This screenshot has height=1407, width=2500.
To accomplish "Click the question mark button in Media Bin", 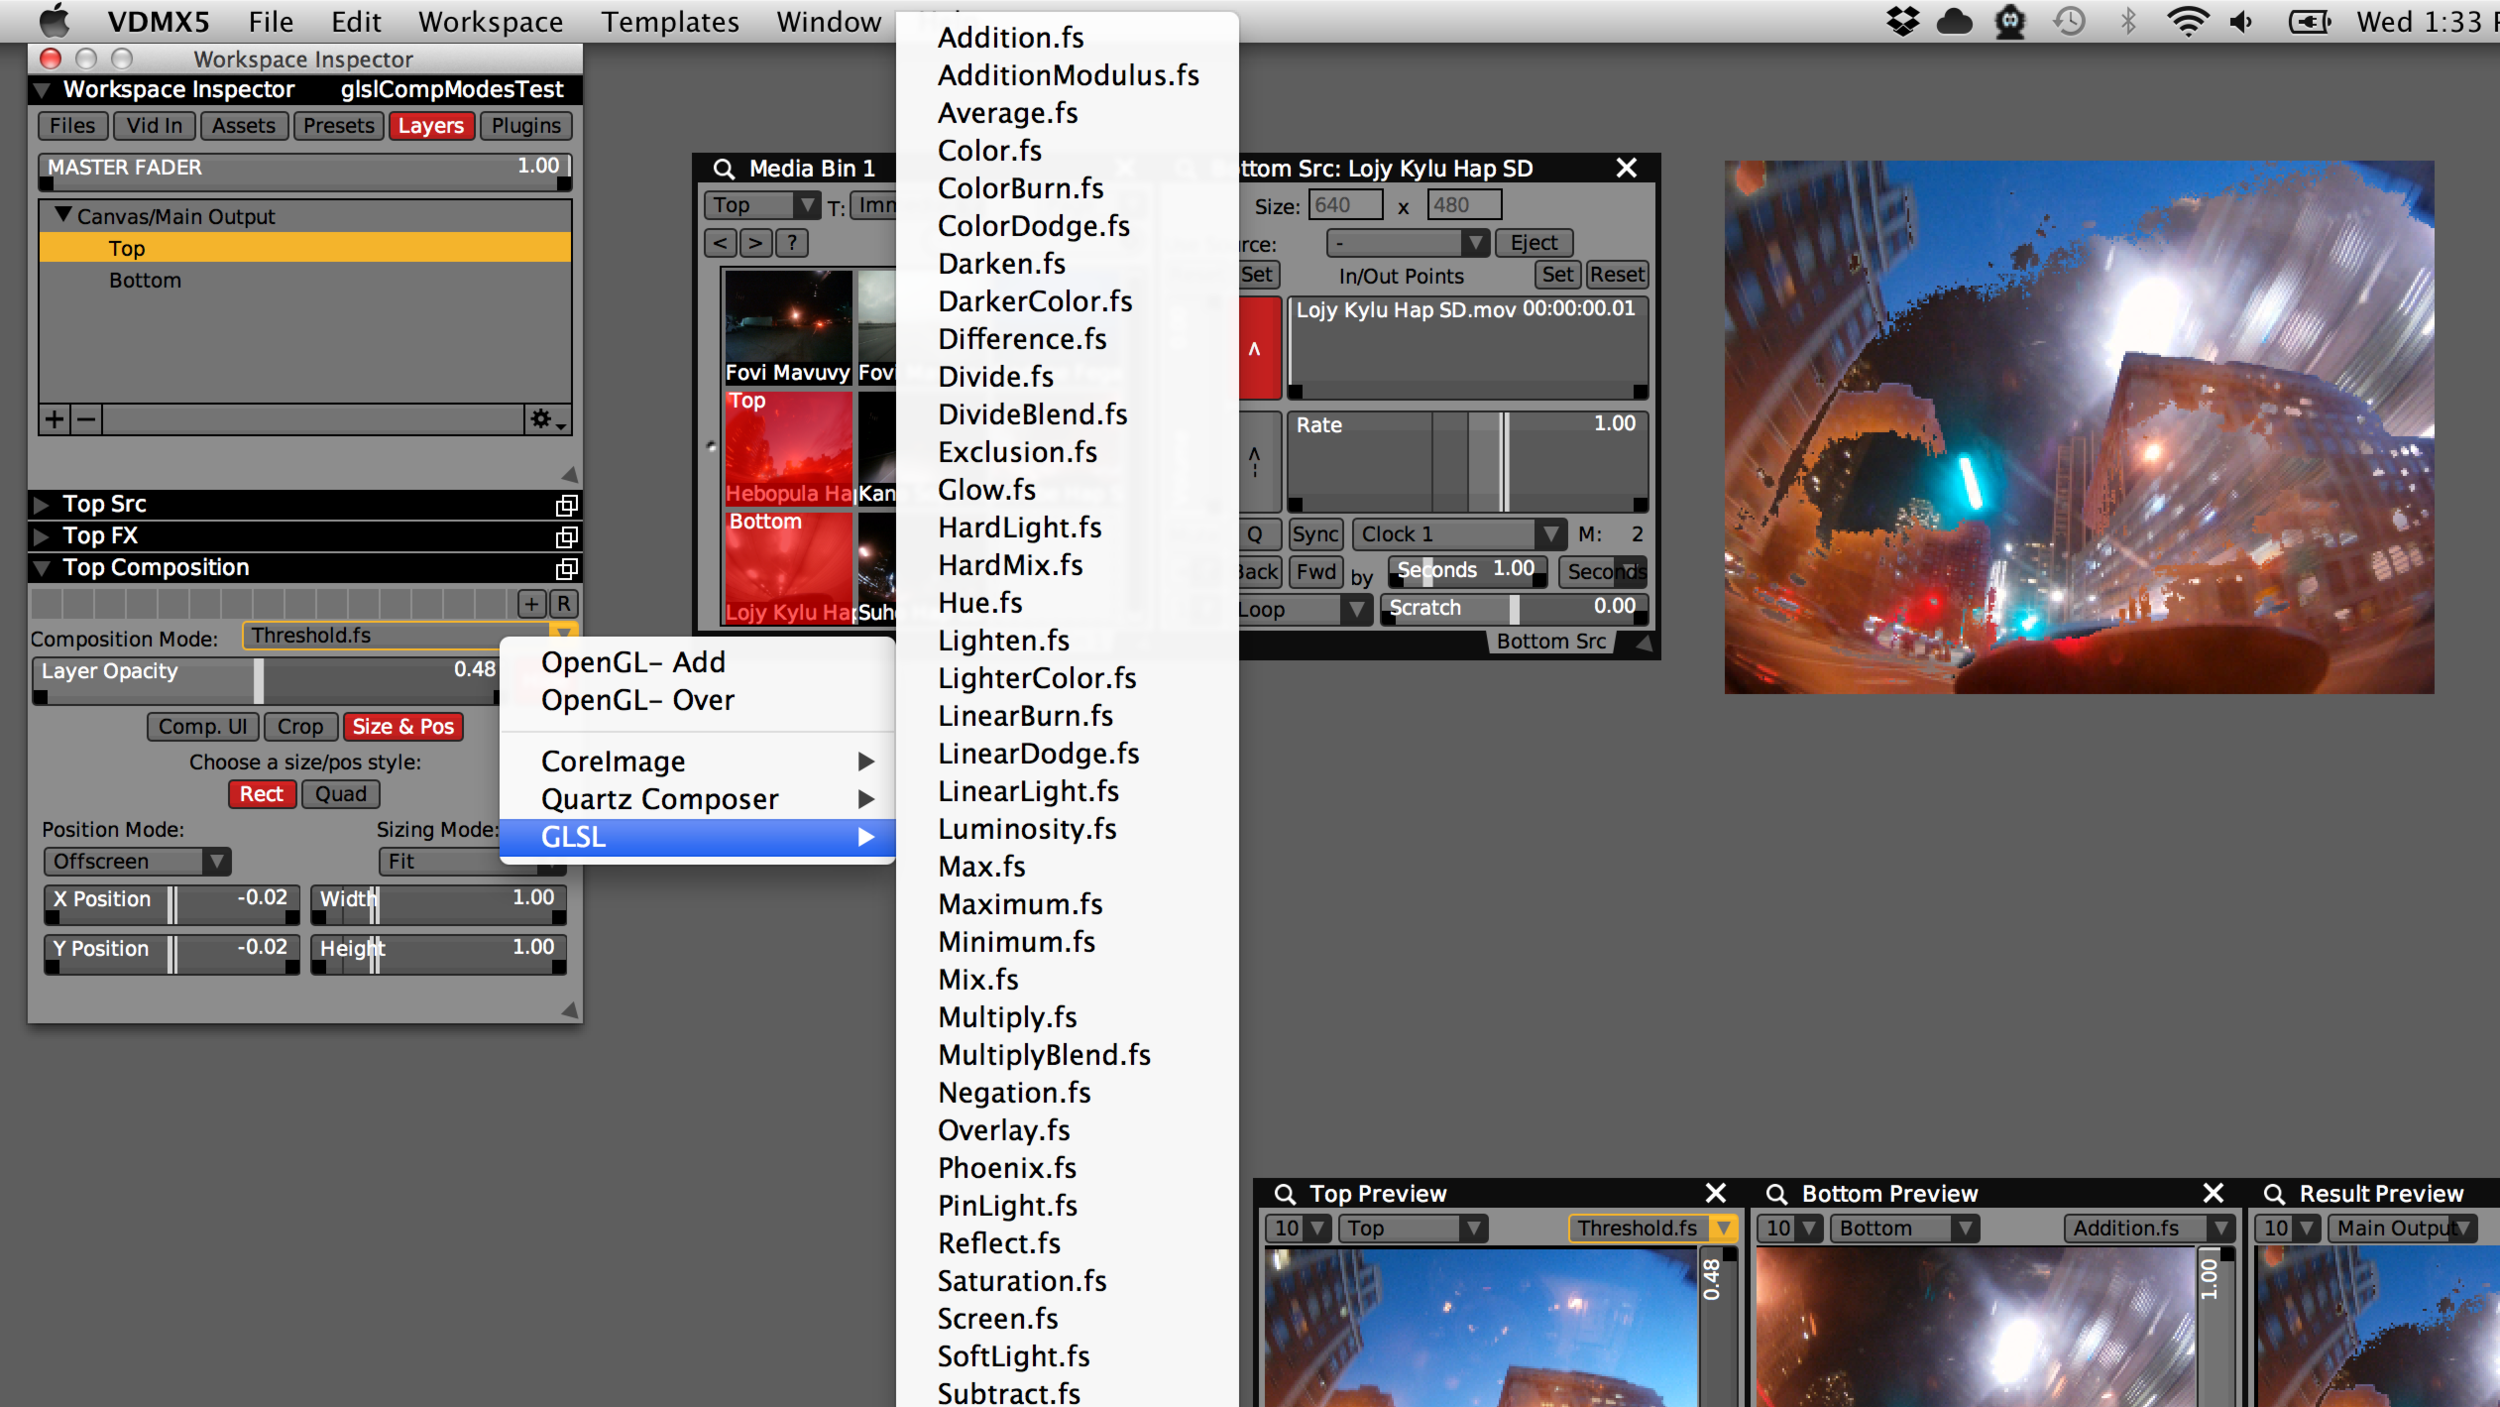I will (792, 243).
